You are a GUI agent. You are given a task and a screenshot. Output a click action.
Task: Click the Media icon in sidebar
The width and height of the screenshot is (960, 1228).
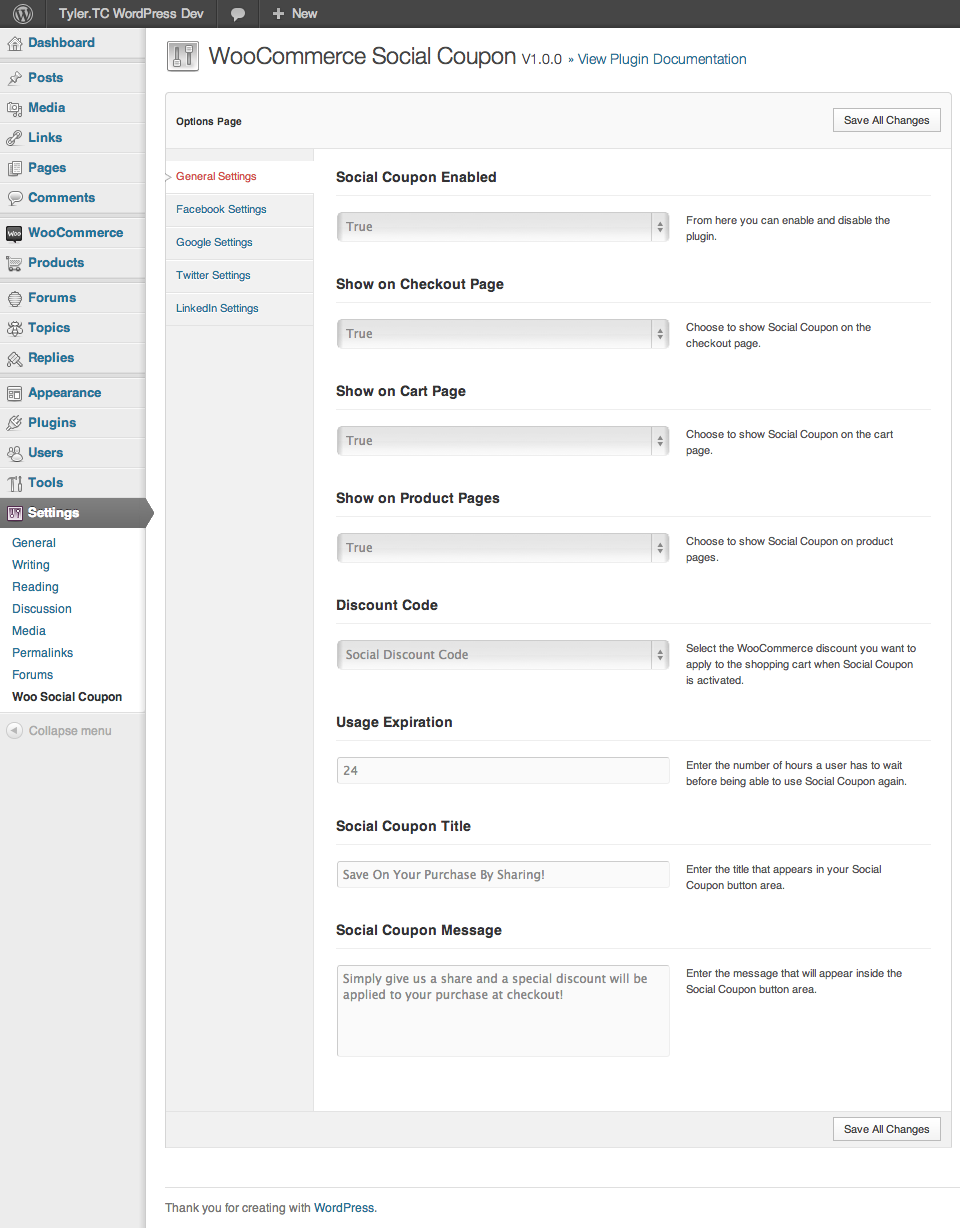point(15,108)
